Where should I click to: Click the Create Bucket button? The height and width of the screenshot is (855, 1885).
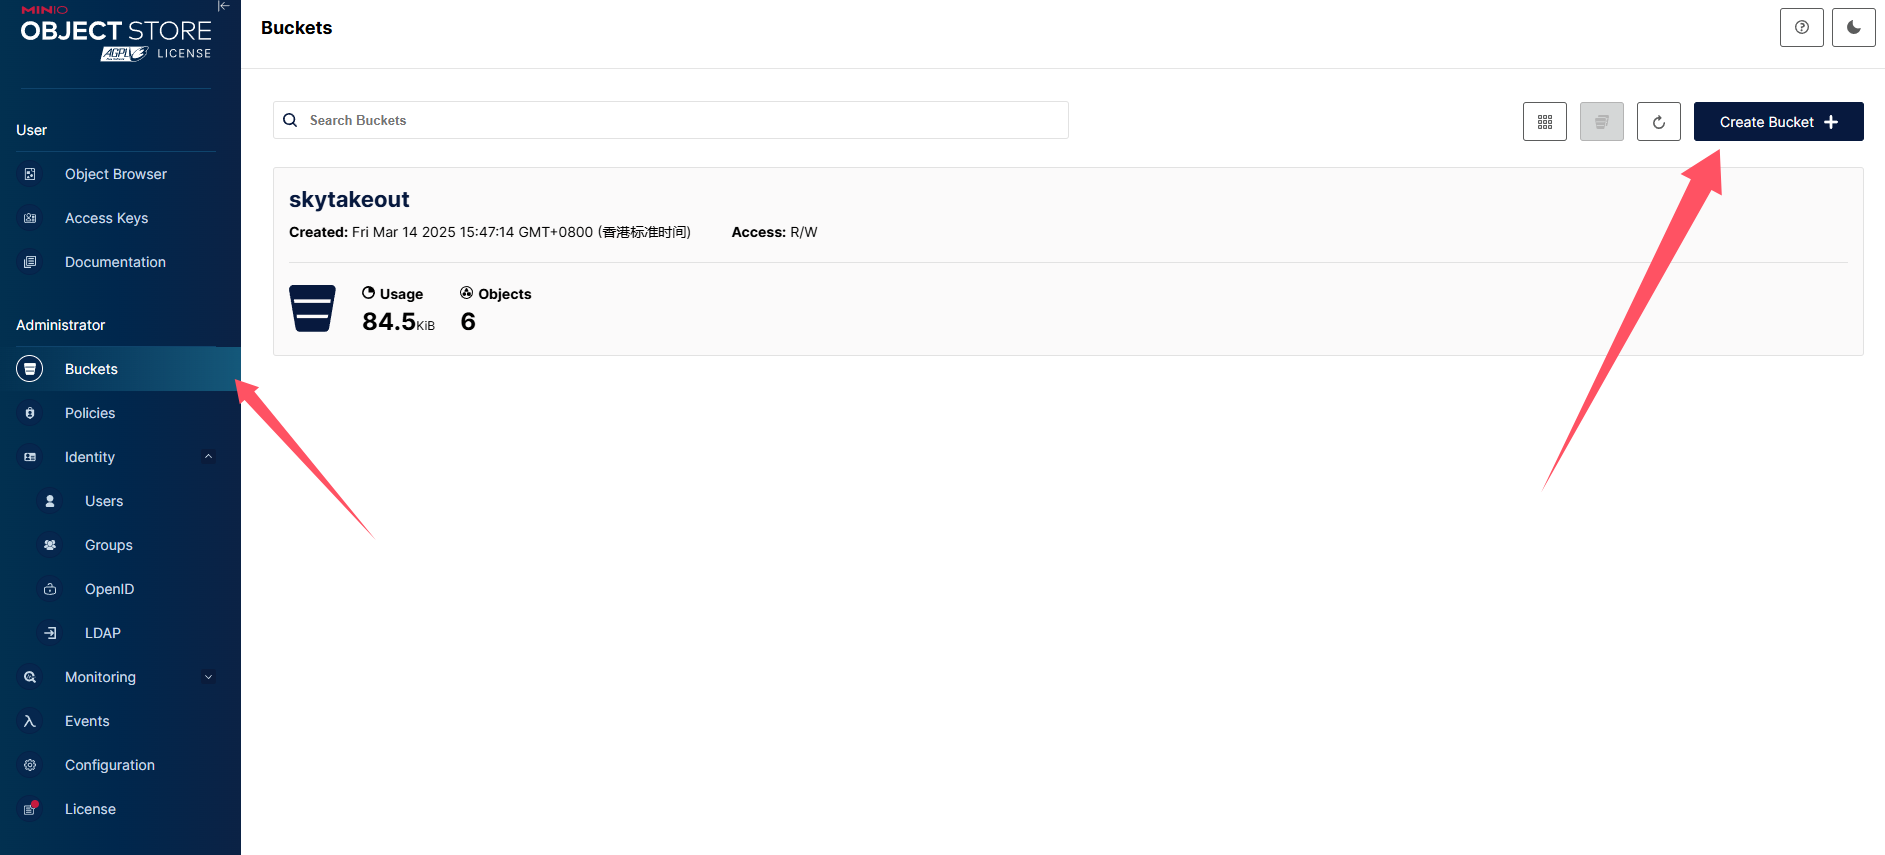(1779, 122)
